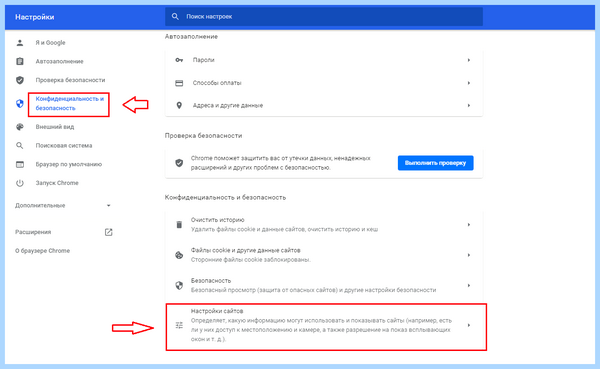Click the external link icon next to Расширения
Image resolution: width=600 pixels, height=369 pixels.
coord(109,232)
